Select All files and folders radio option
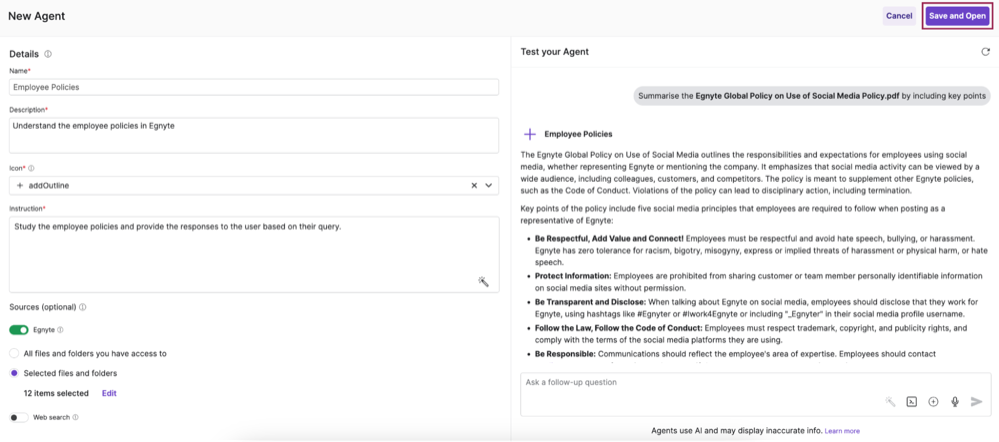999x442 pixels. [15, 353]
